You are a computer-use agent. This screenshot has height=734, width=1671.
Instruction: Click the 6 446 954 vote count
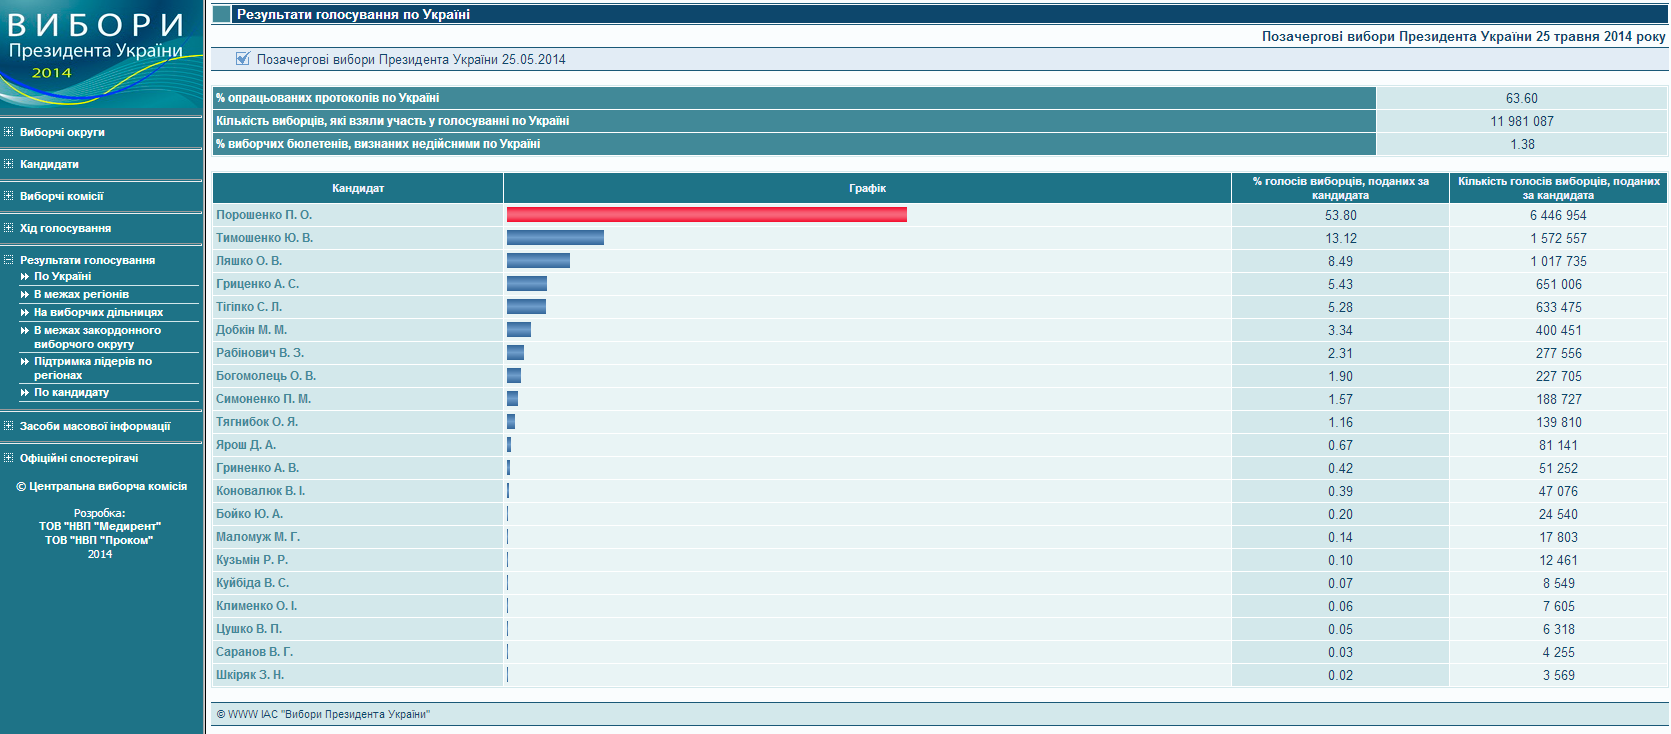[1558, 215]
